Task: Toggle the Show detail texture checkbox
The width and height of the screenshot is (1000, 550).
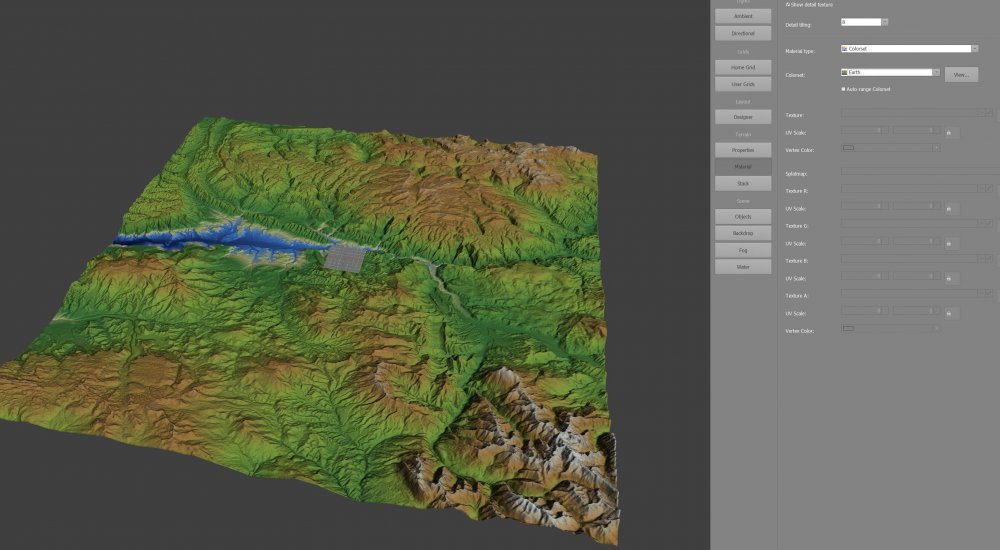Action: tap(788, 5)
